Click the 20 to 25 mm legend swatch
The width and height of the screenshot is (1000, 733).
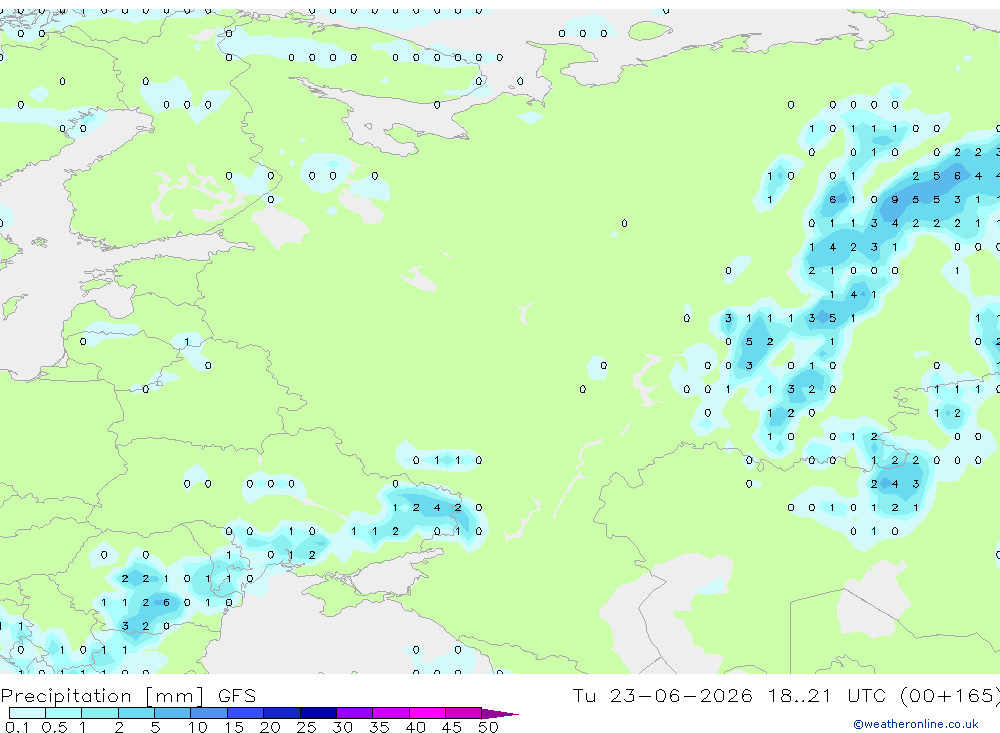pos(282,713)
